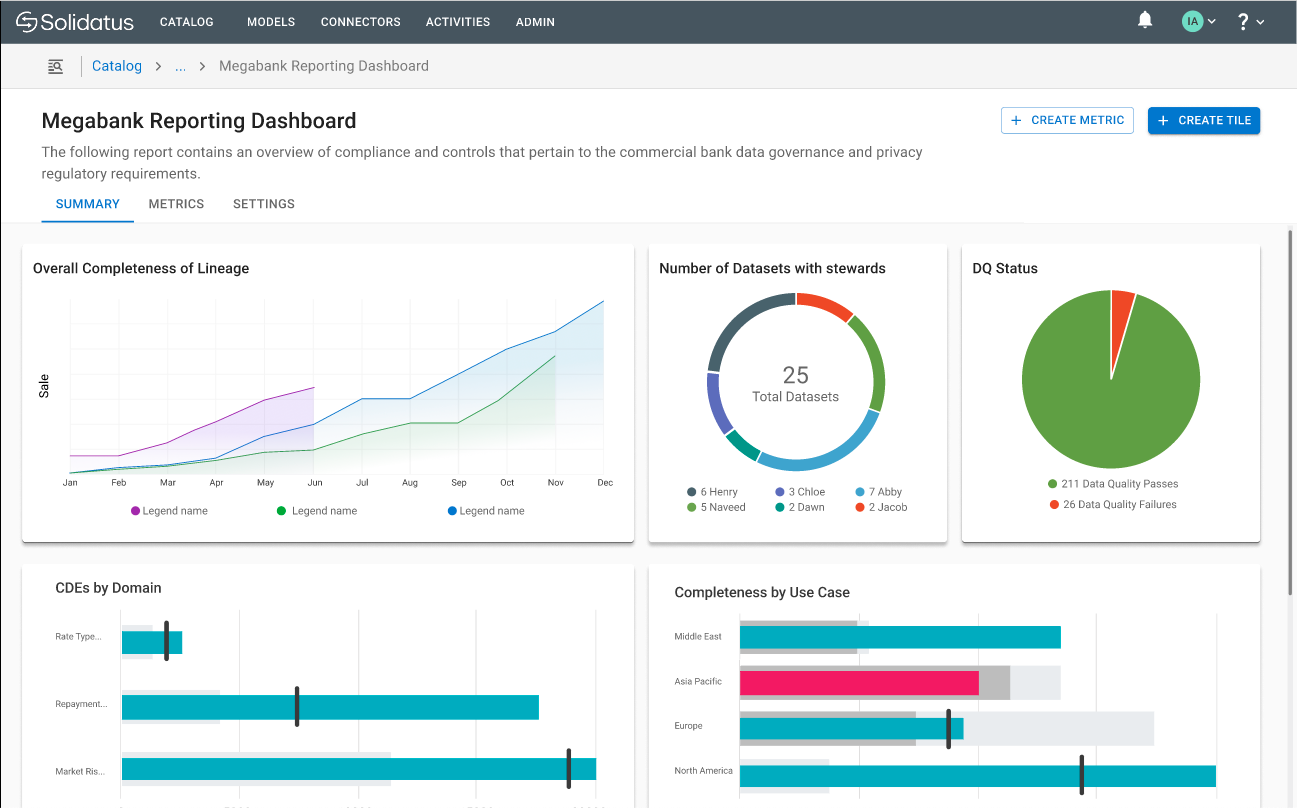Click the Rate Type bar
The width and height of the screenshot is (1297, 808).
pos(151,643)
